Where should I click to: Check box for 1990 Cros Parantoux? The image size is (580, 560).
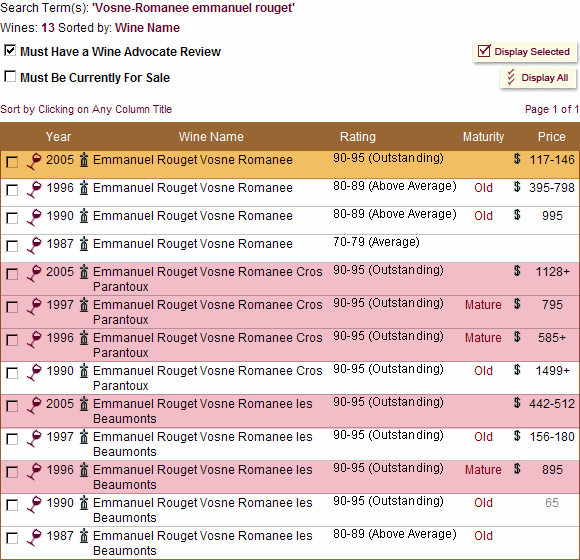click(x=12, y=373)
